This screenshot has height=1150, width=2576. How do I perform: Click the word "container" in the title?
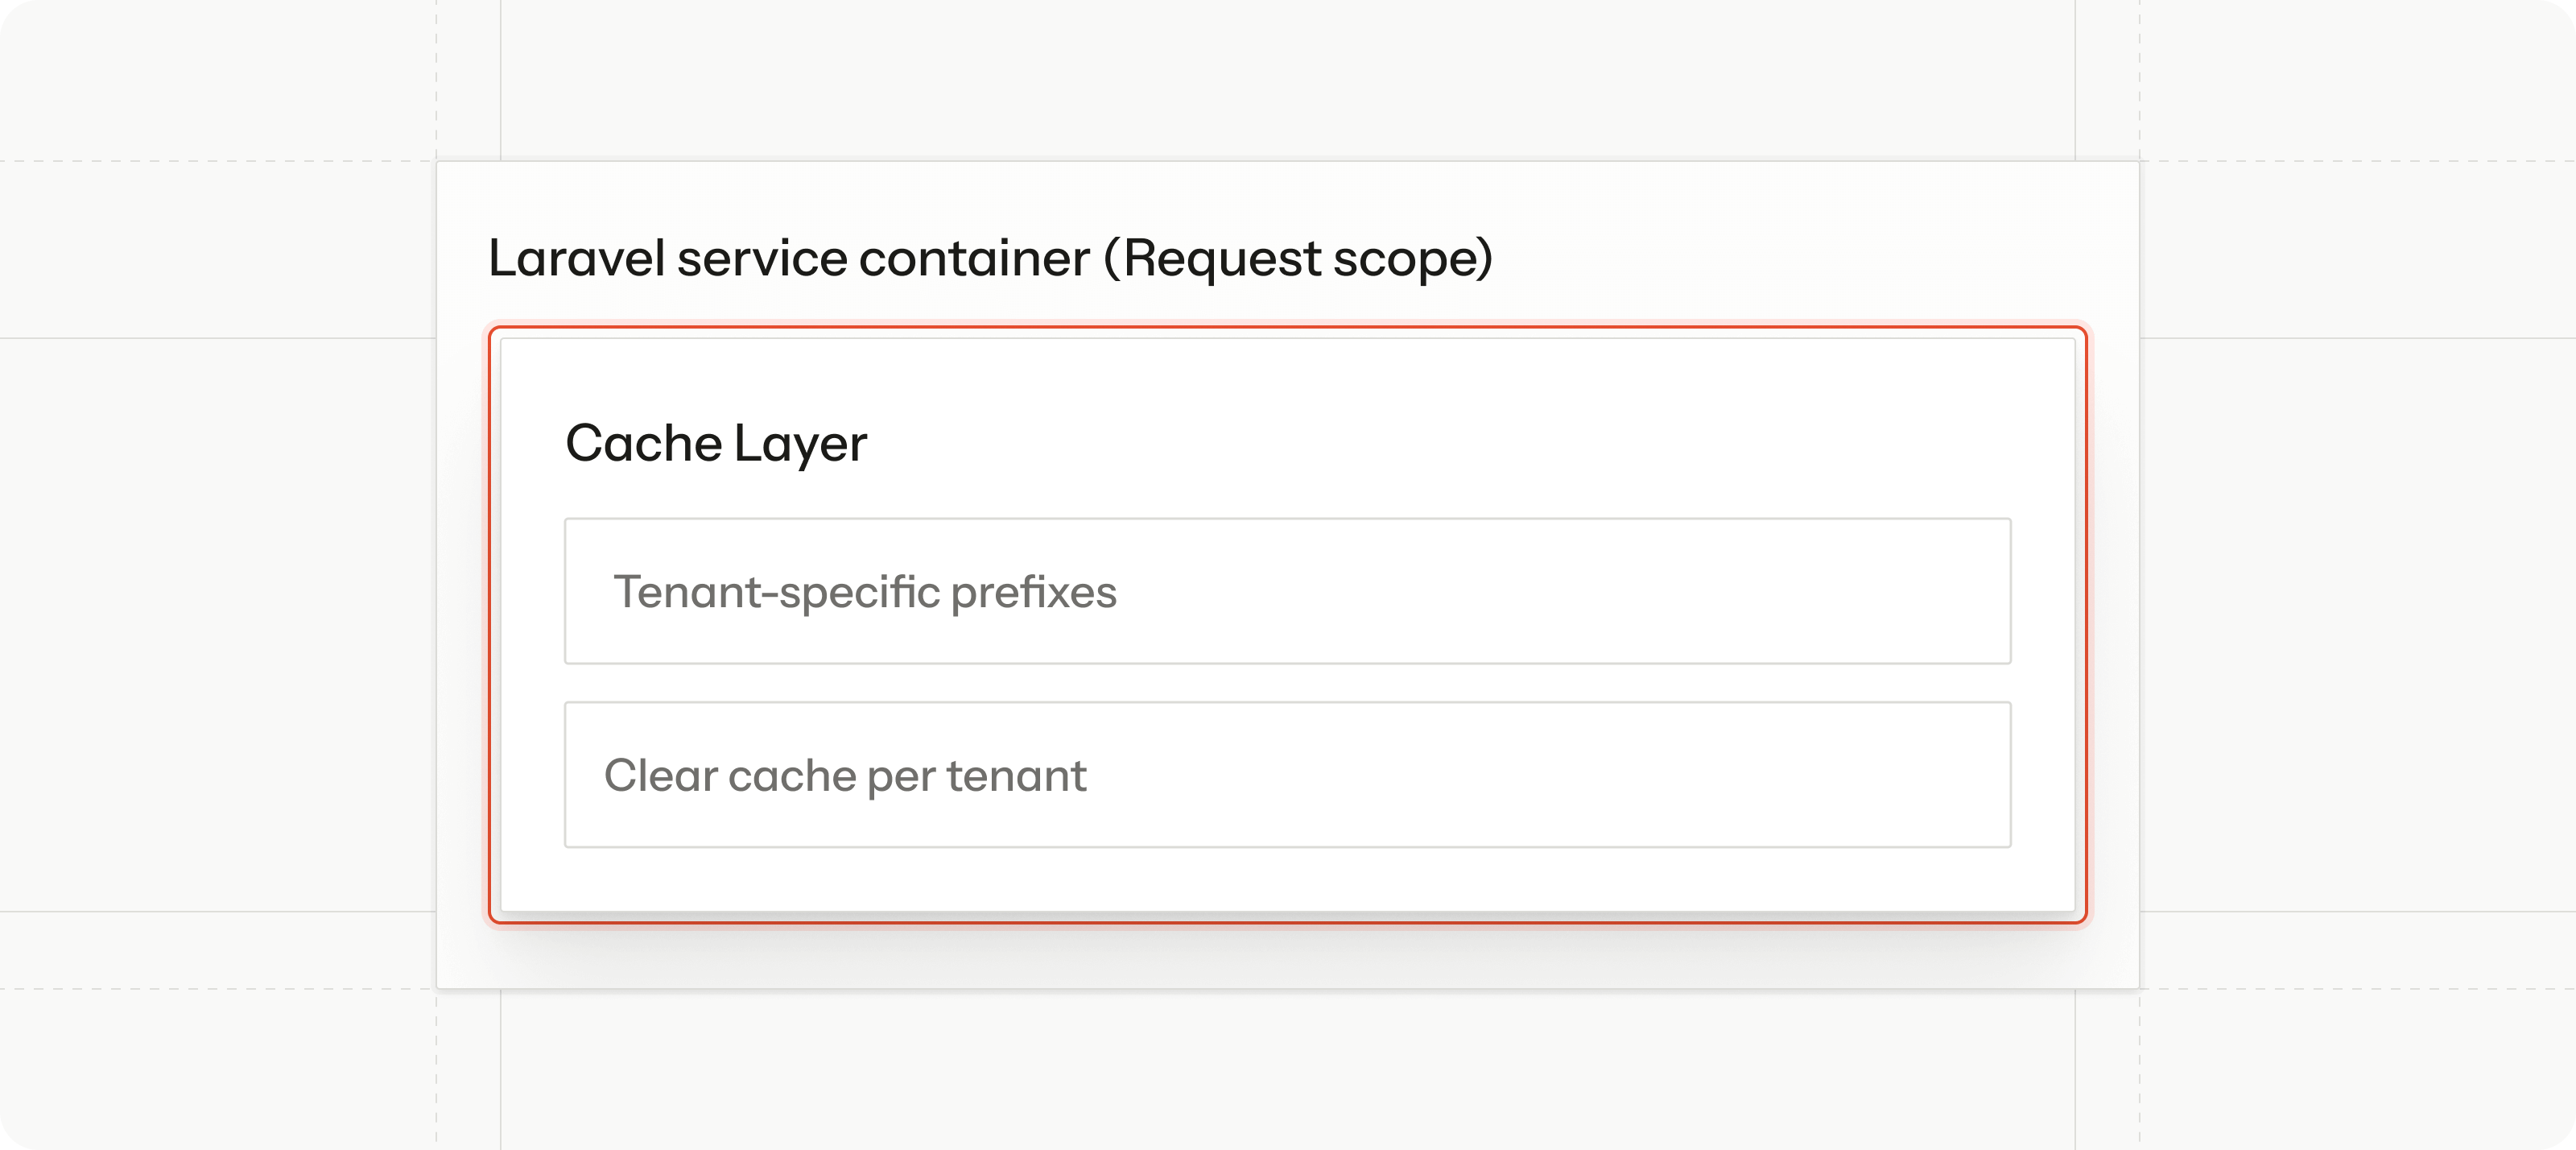click(x=974, y=258)
